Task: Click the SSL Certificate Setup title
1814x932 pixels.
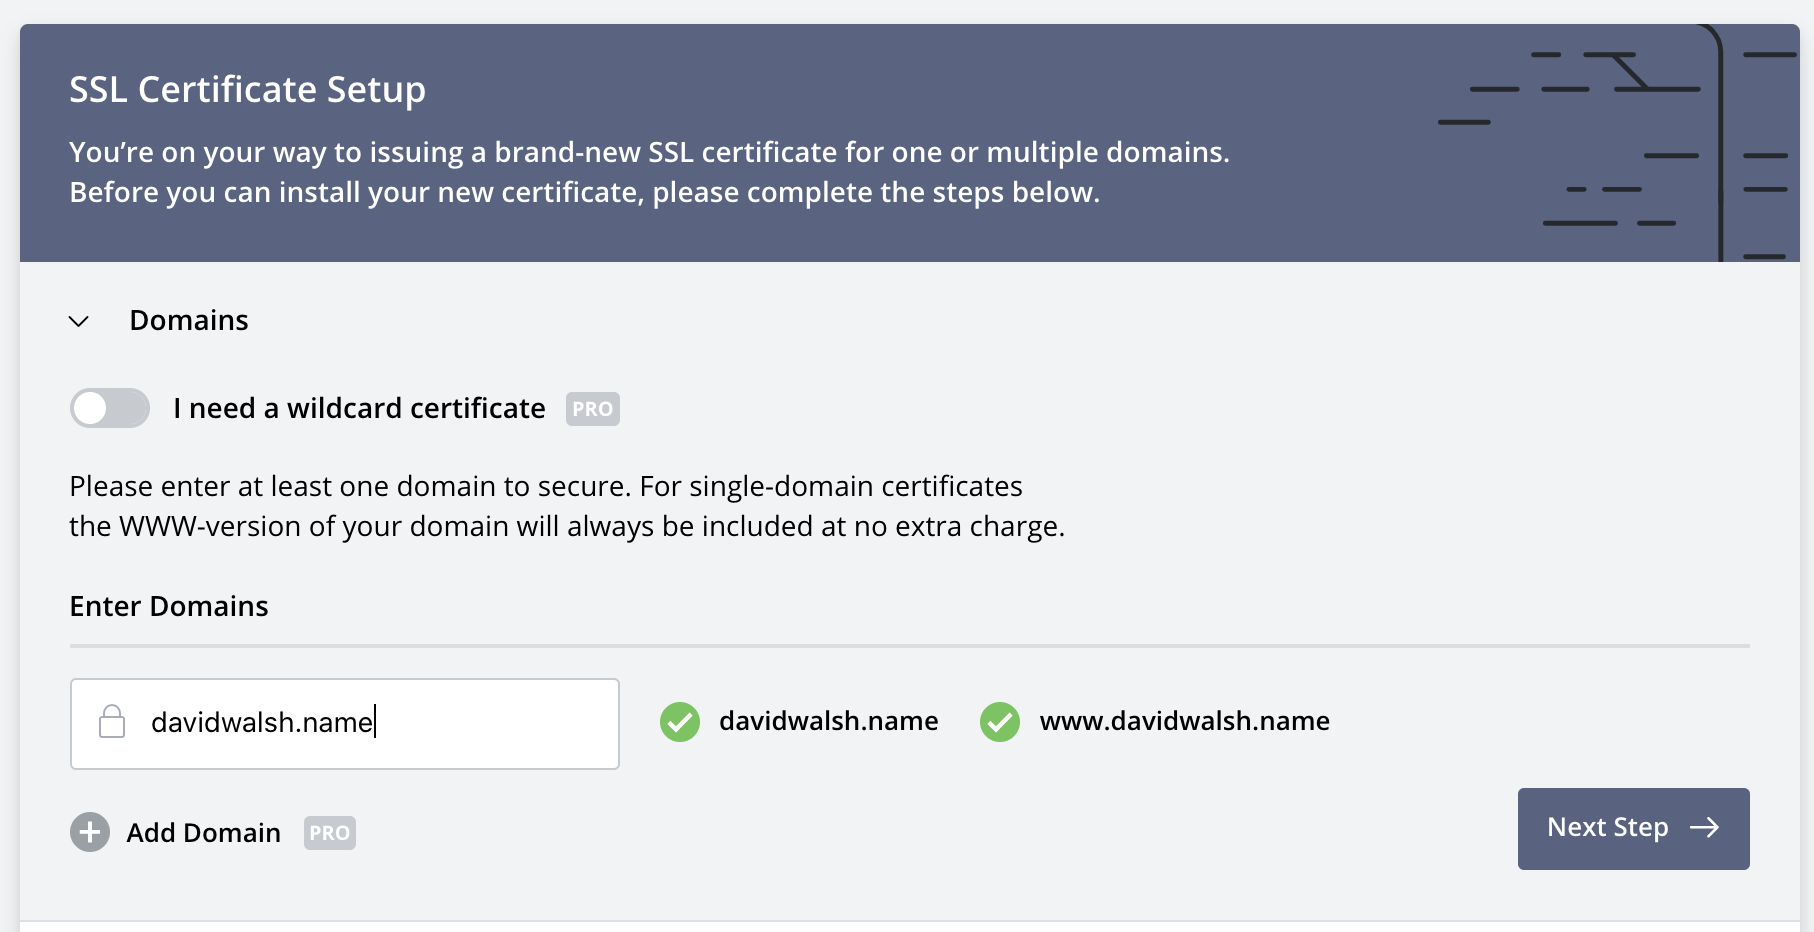Action: (246, 88)
